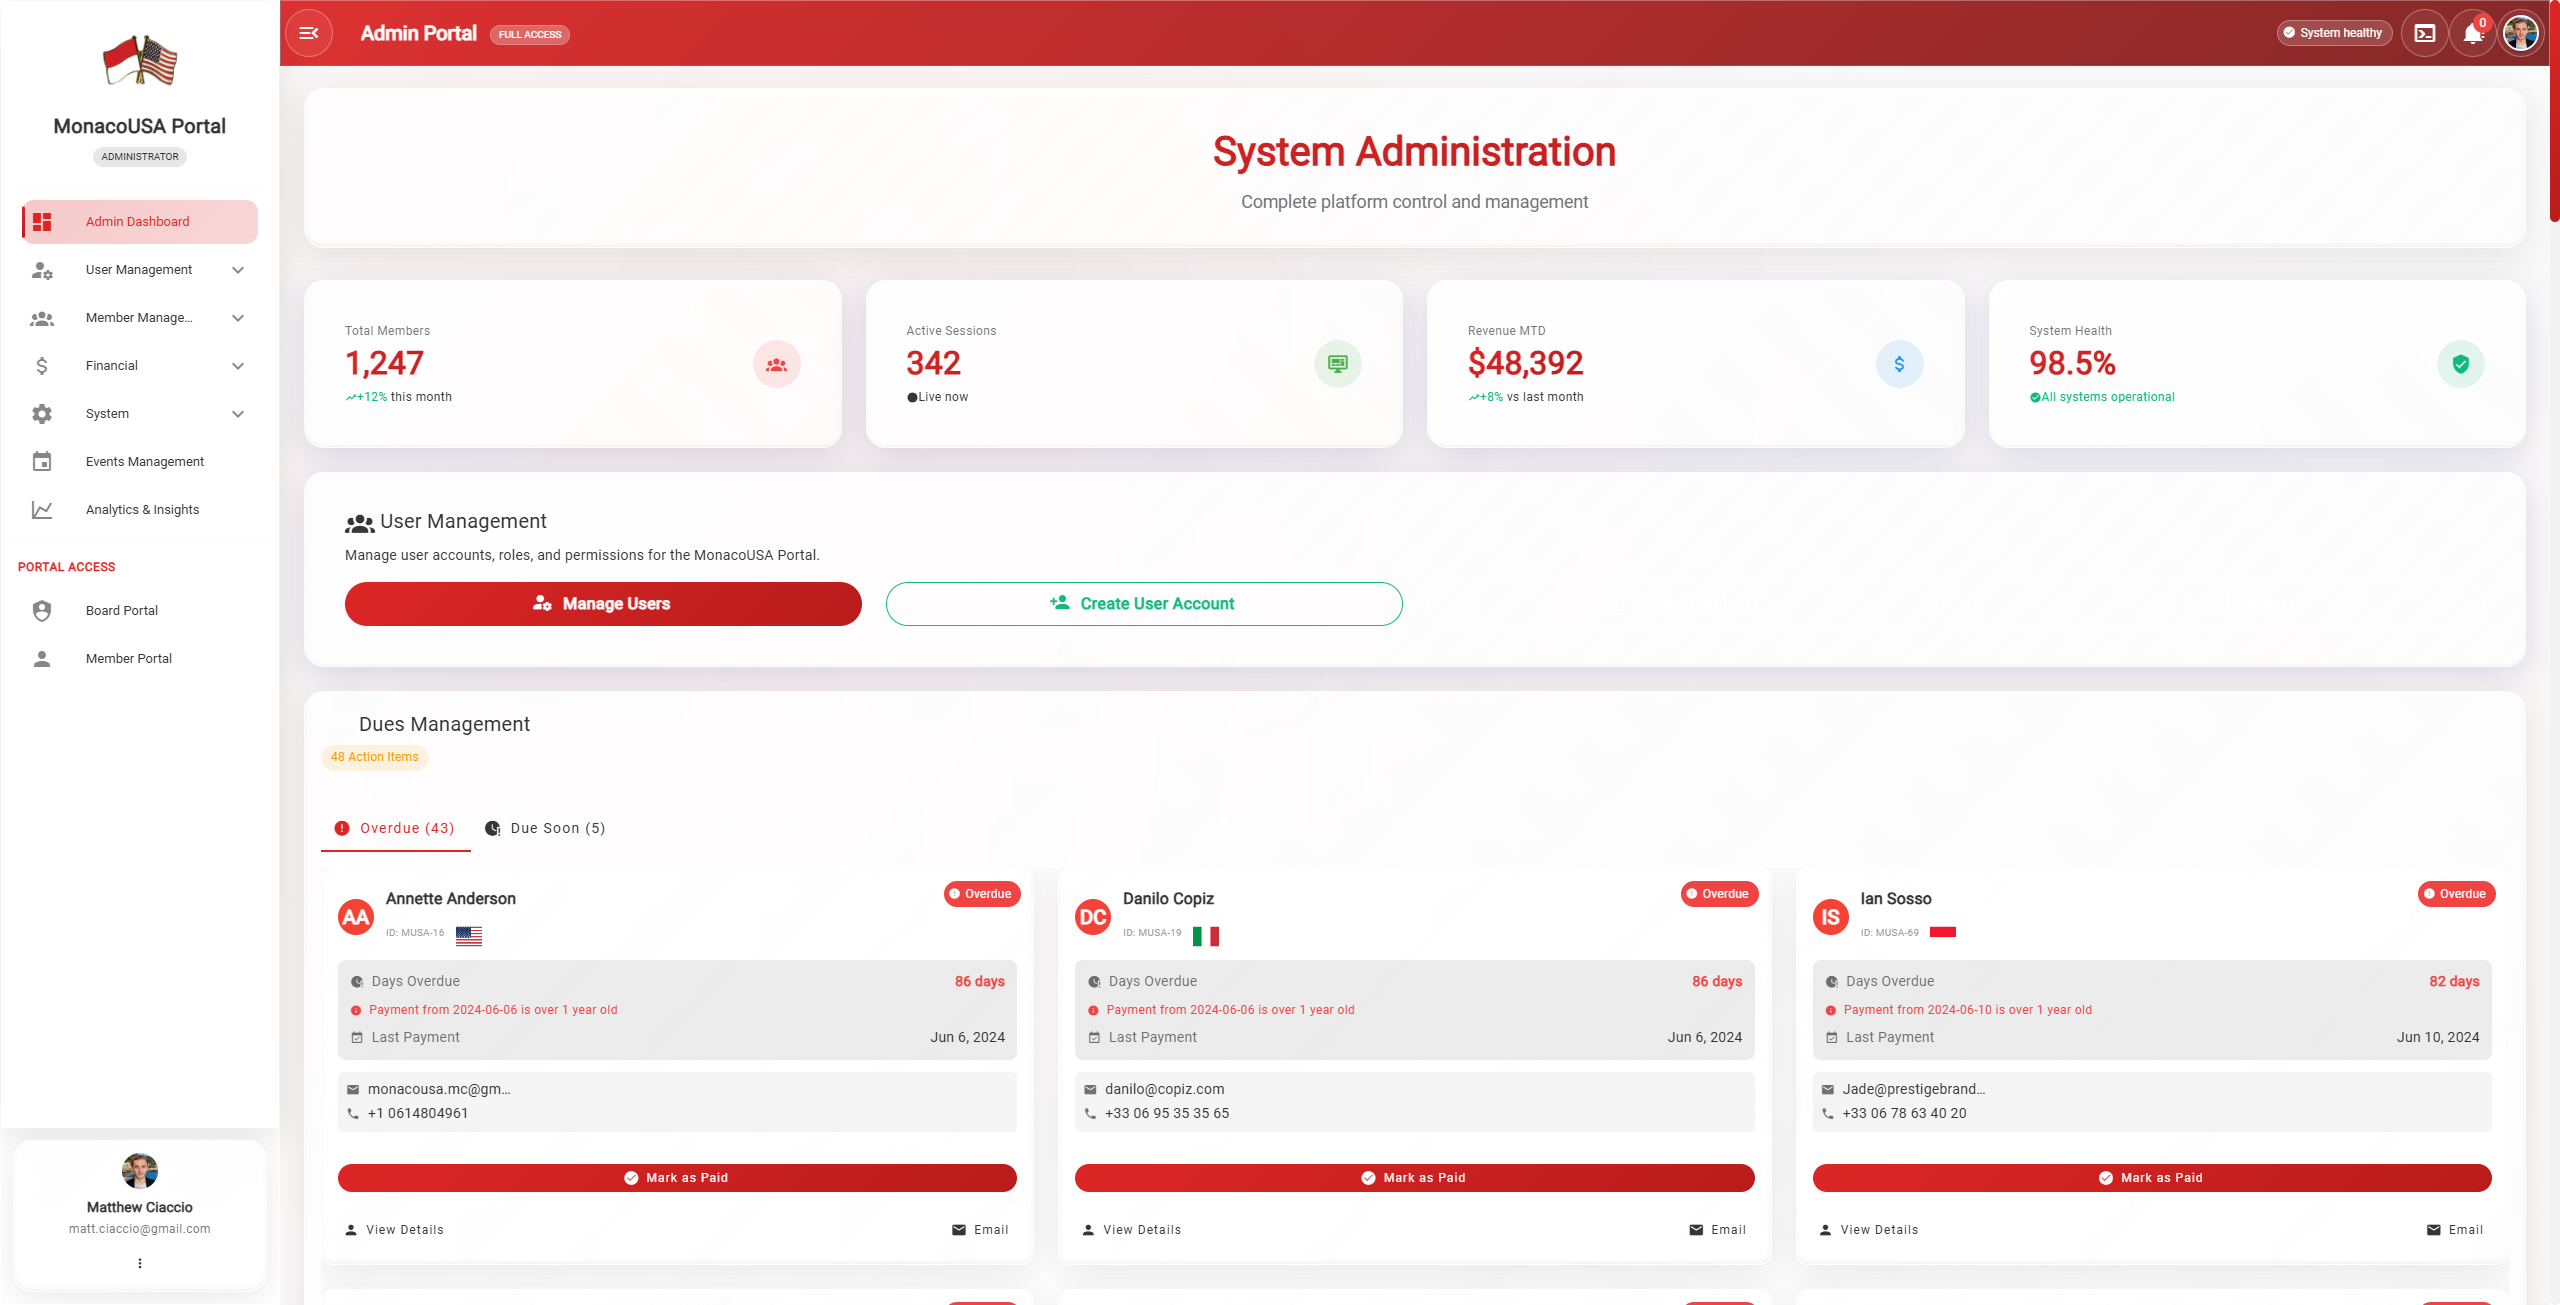The image size is (2560, 1305).
Task: Expand the System sidebar dropdown
Action: [139, 414]
